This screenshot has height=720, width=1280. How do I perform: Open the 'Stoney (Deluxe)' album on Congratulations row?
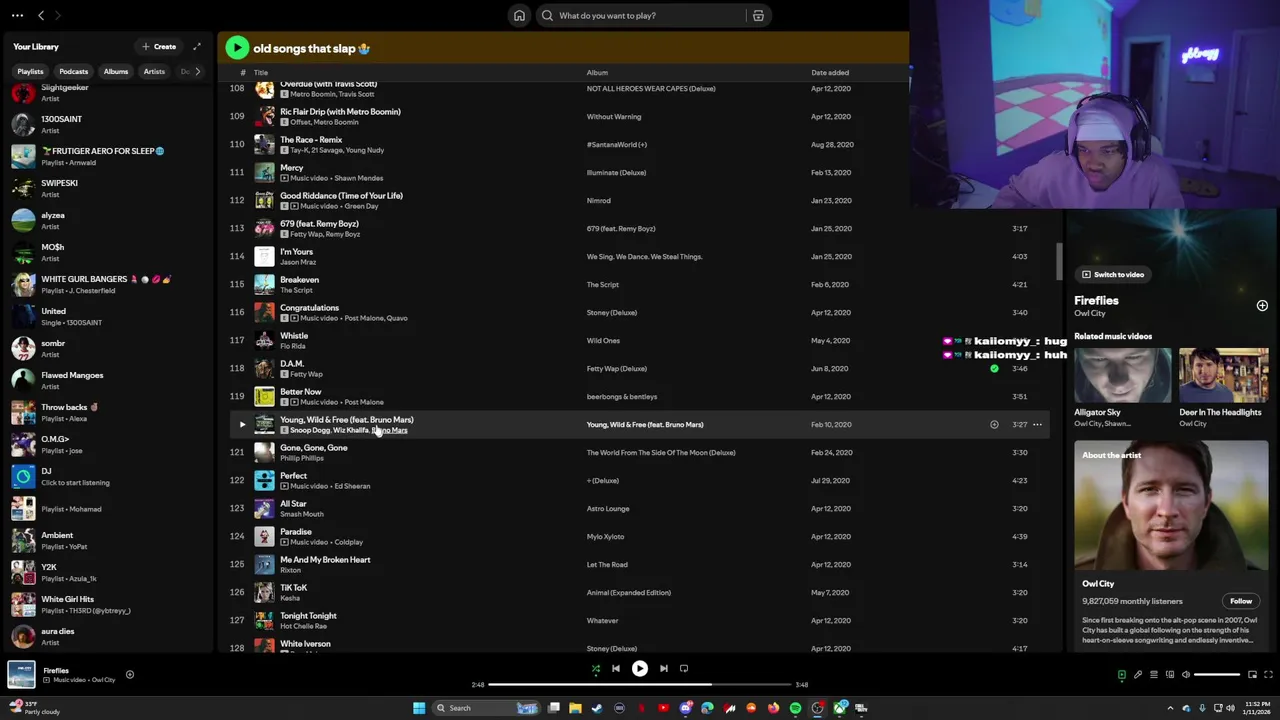click(612, 312)
